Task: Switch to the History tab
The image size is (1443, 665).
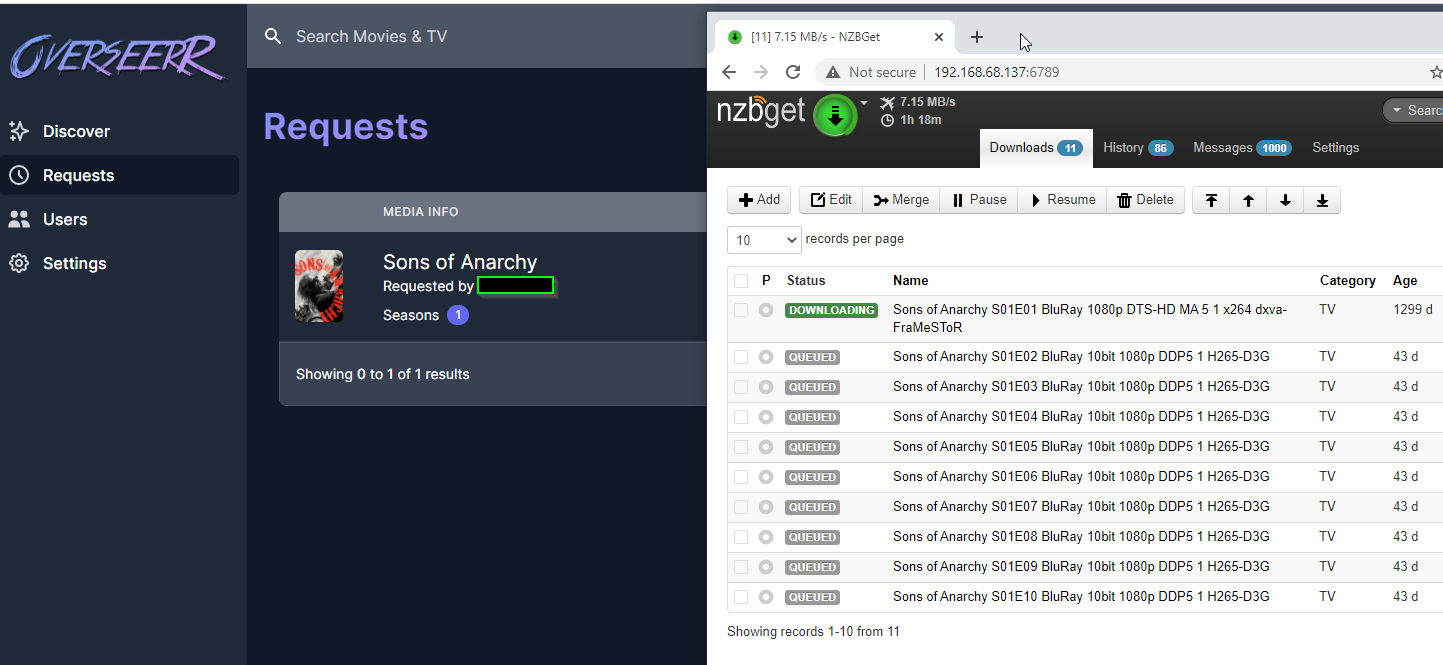Action: pyautogui.click(x=1138, y=148)
